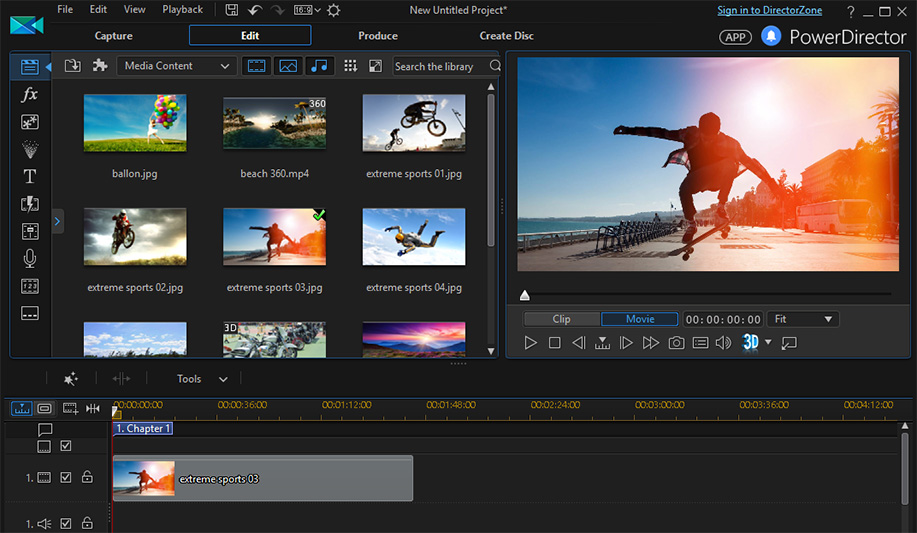Viewport: 917px width, 533px height.
Task: Open the Fit zoom dropdown
Action: 803,319
